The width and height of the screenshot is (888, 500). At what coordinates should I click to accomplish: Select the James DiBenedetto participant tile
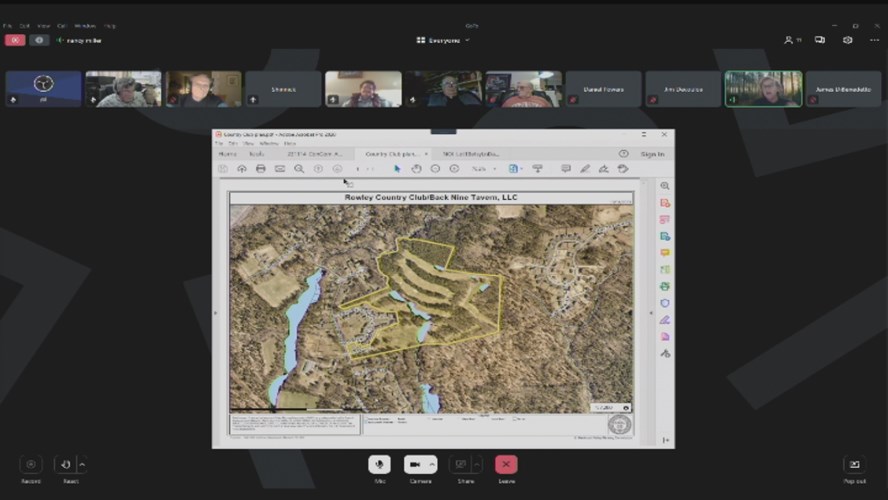843,89
